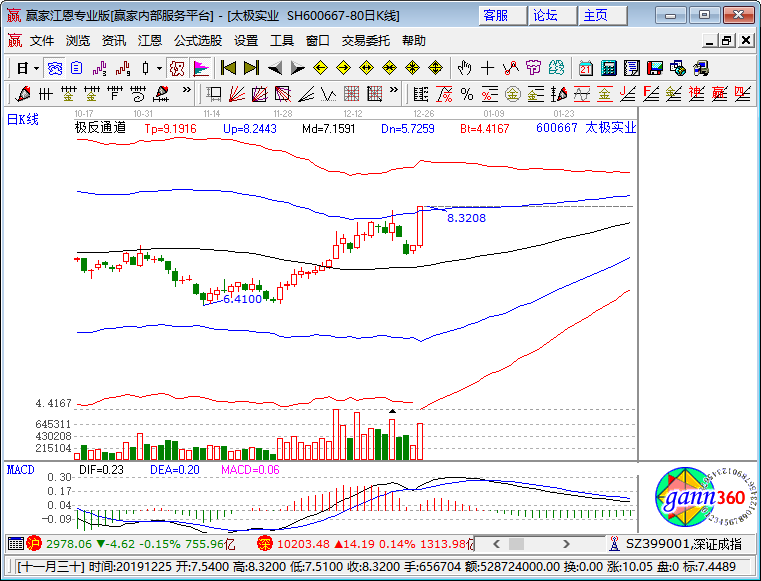Screen dimensions: 761x581
Task: Select the red grid pattern icon
Action: click(x=351, y=94)
